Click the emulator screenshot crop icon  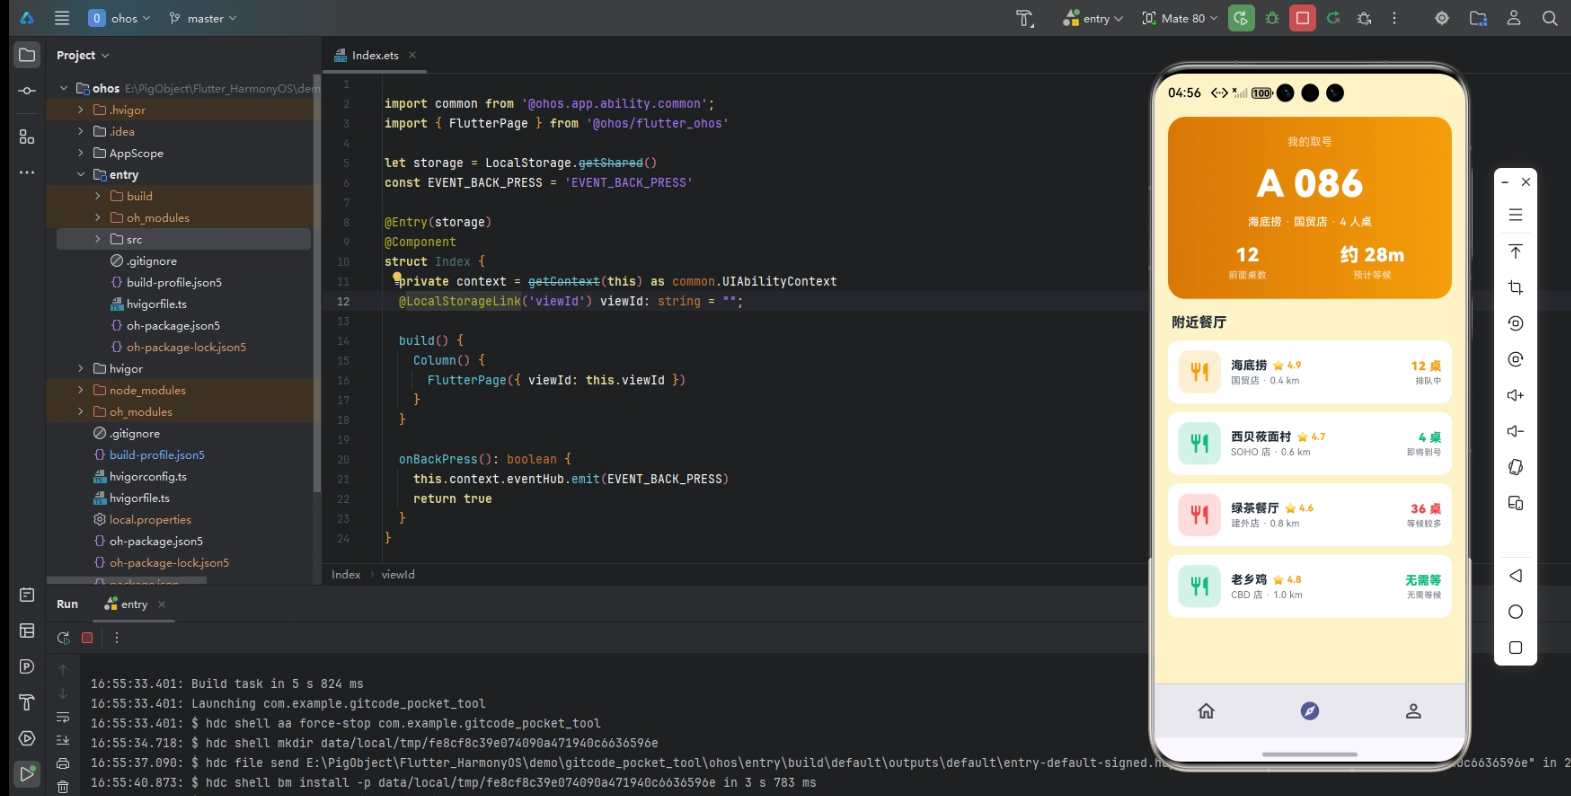[x=1515, y=287]
